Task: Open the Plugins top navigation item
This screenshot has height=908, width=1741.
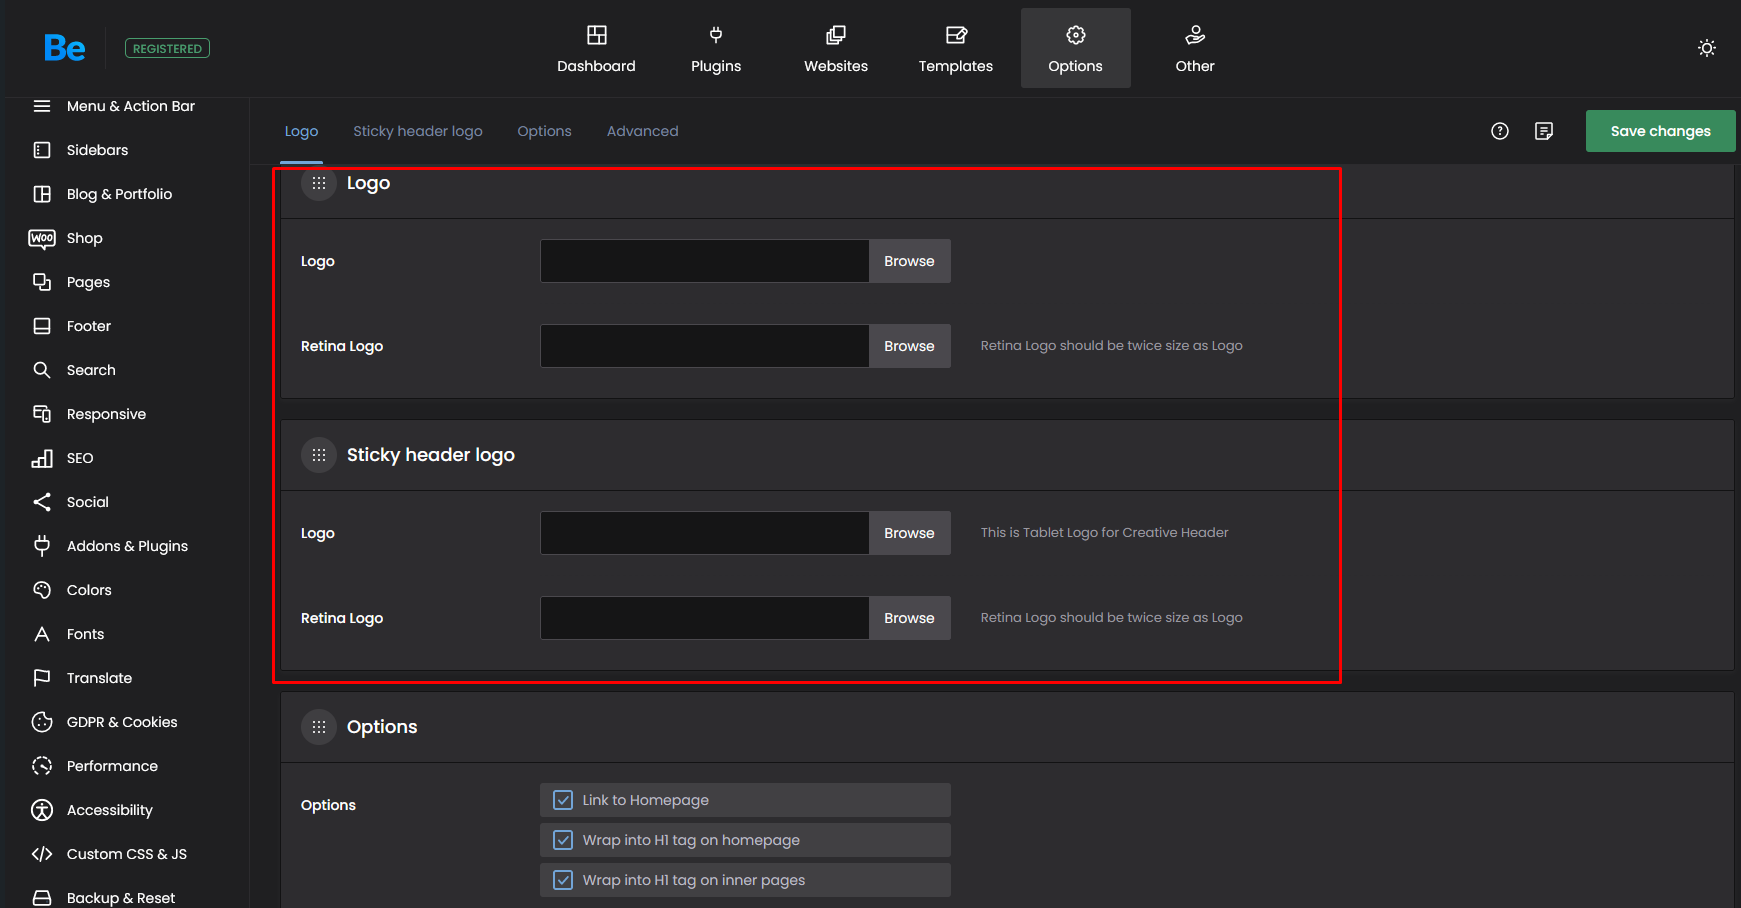Action: pyautogui.click(x=716, y=48)
